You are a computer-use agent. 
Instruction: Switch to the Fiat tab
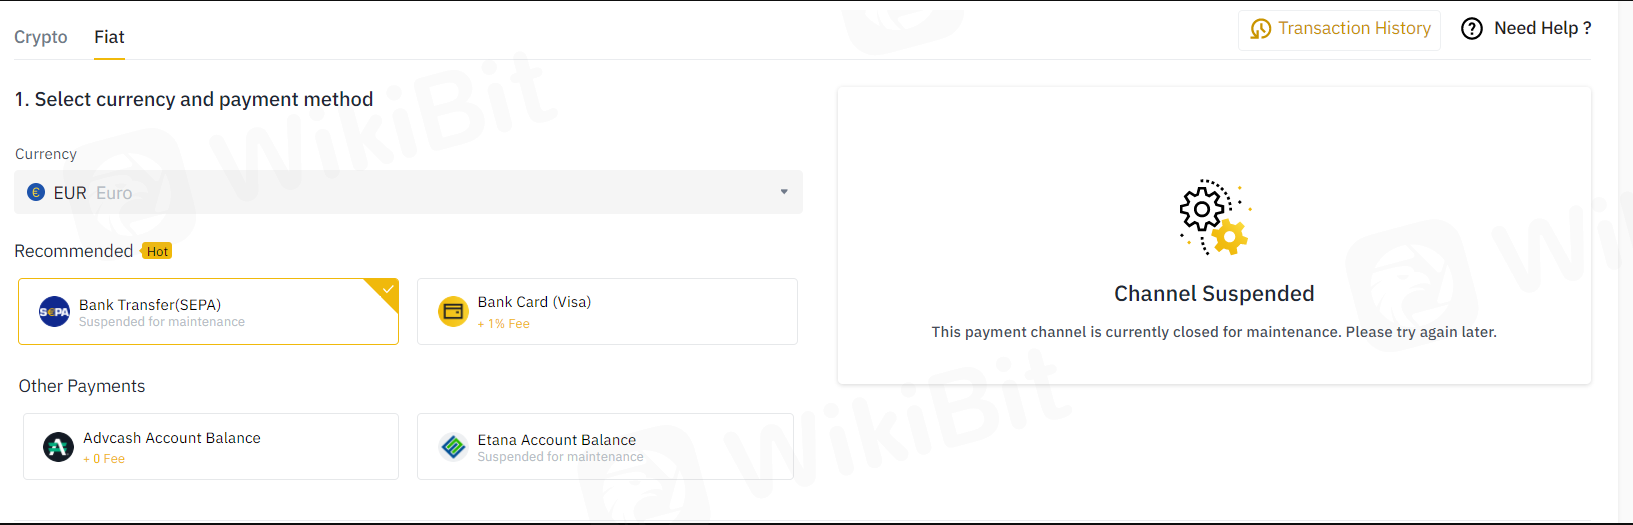(x=109, y=37)
